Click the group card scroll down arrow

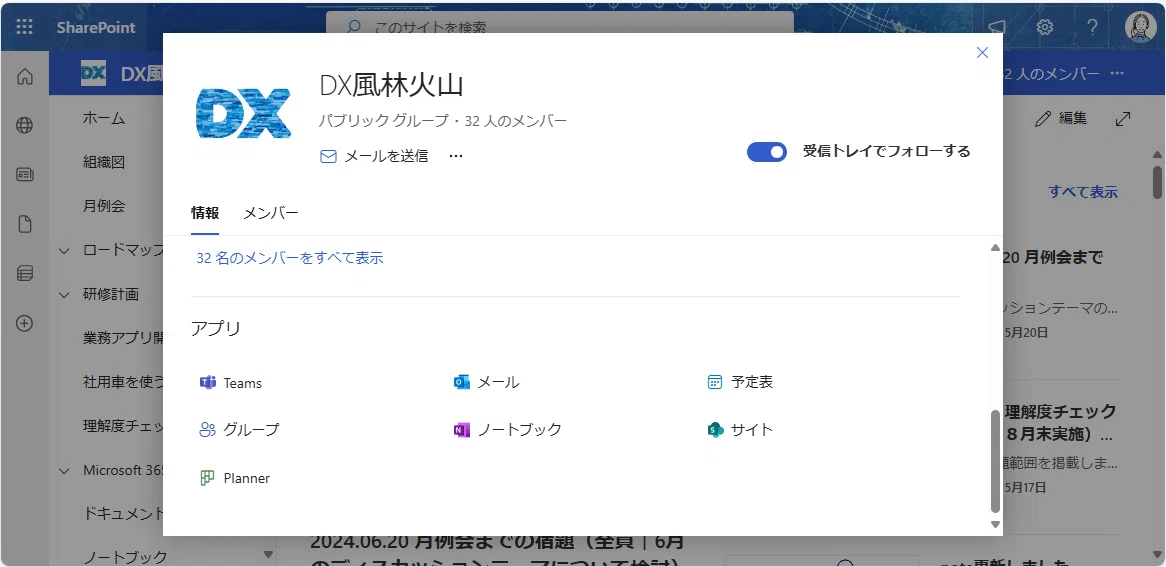pos(996,525)
